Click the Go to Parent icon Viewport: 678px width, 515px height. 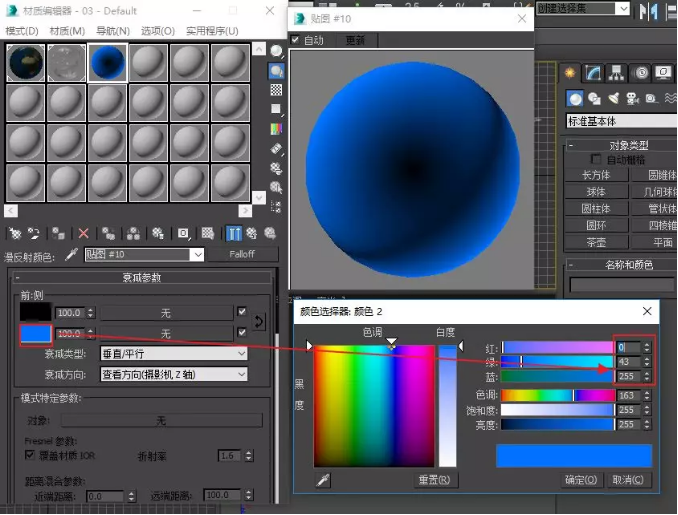(x=252, y=234)
